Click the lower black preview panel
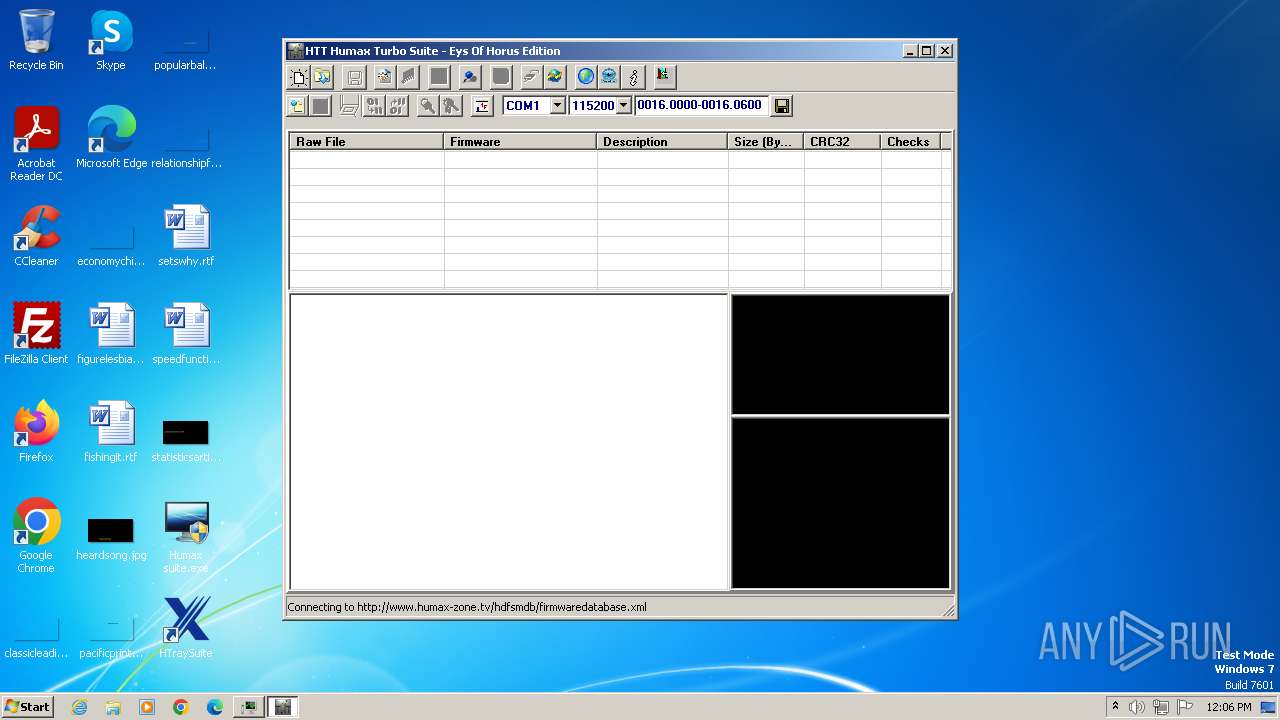Screen dimensions: 1280x720 [x=840, y=503]
